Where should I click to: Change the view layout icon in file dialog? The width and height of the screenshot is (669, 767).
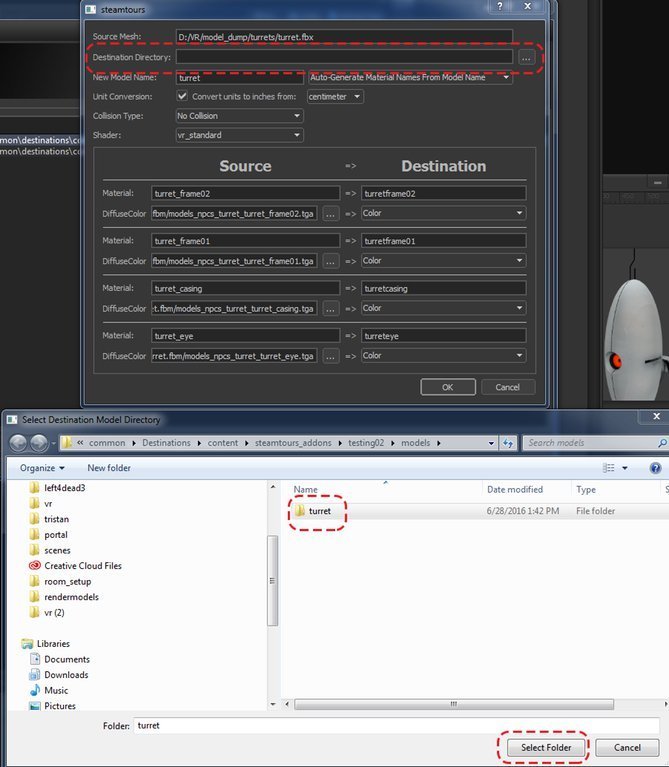pos(609,468)
